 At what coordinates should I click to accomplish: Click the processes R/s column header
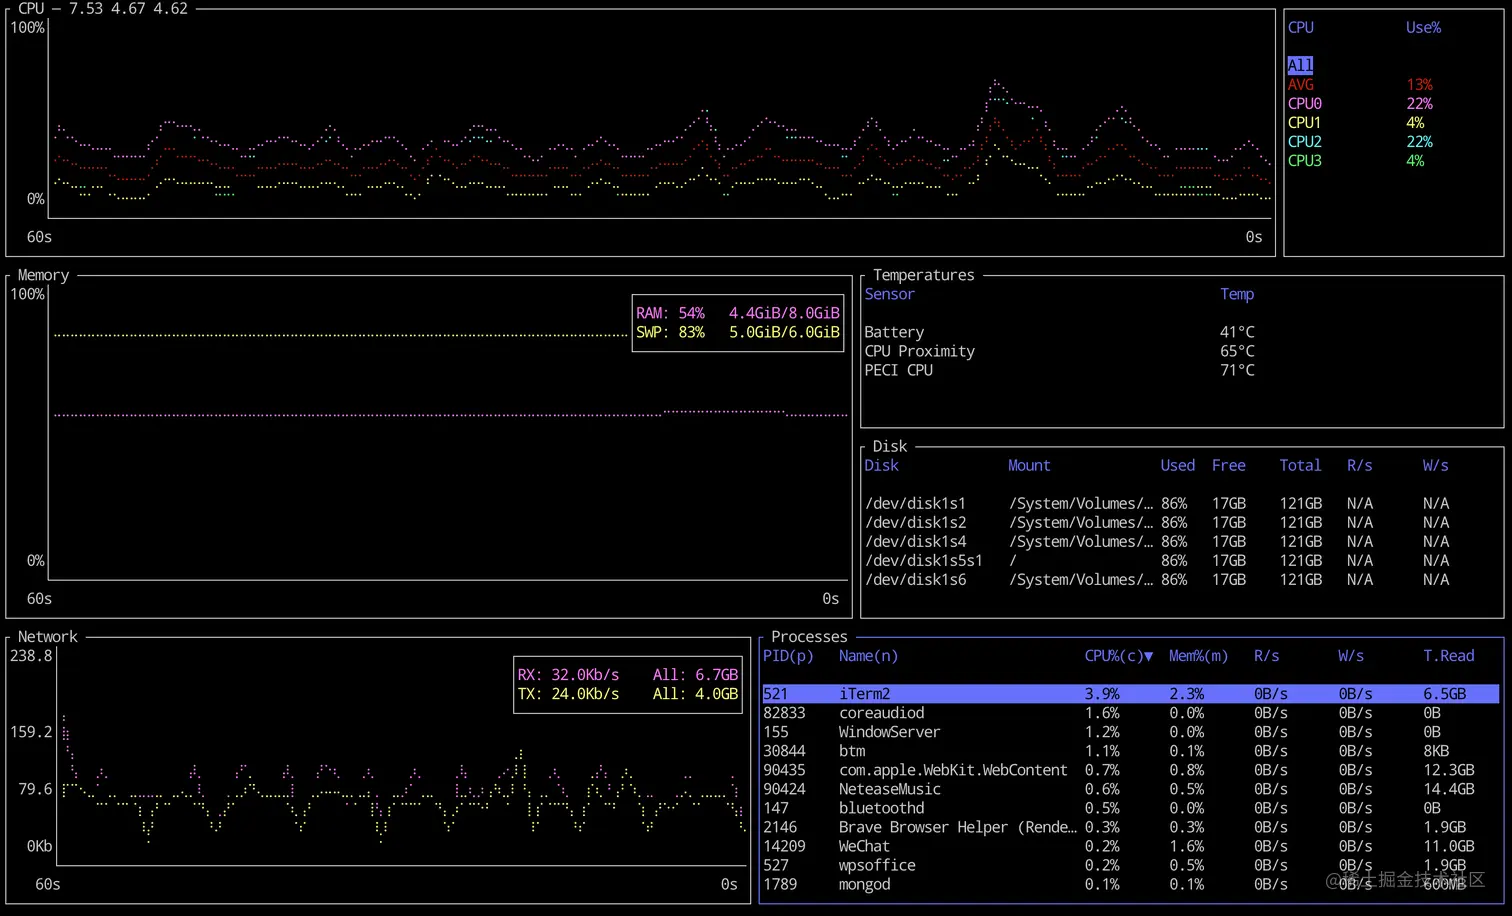pyautogui.click(x=1267, y=656)
